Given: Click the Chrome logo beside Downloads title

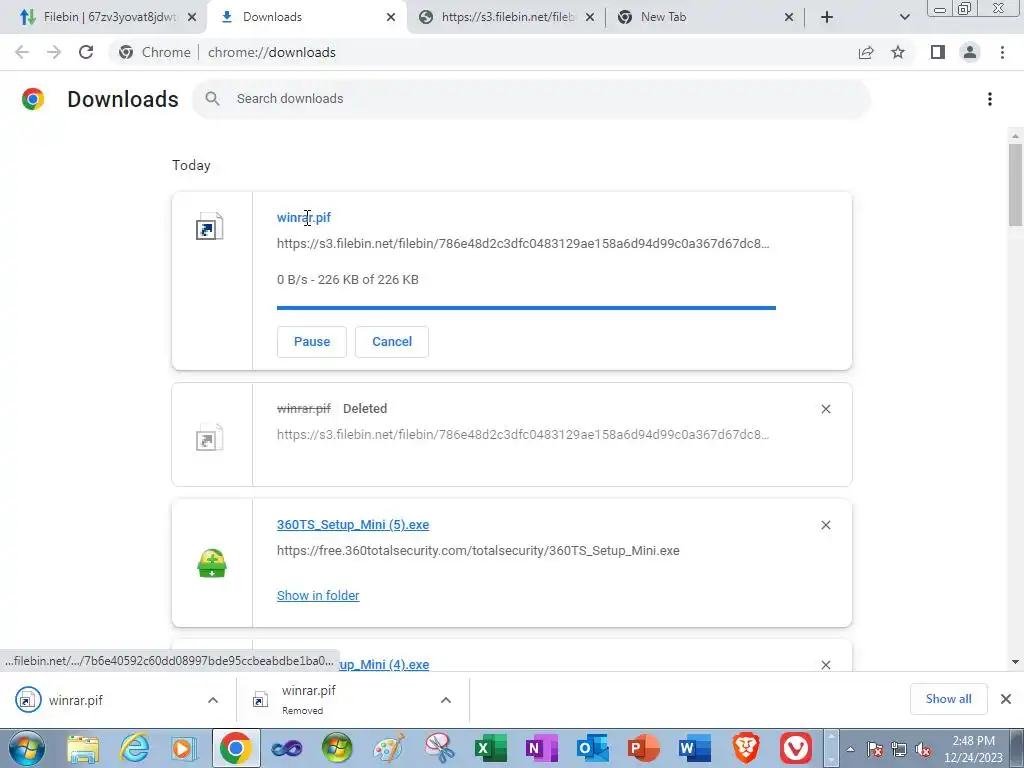Looking at the screenshot, I should tap(33, 99).
